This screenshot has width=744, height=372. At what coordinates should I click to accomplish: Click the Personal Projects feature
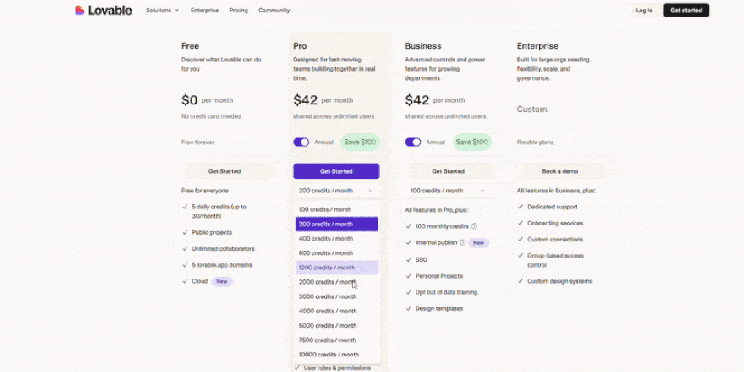click(439, 276)
